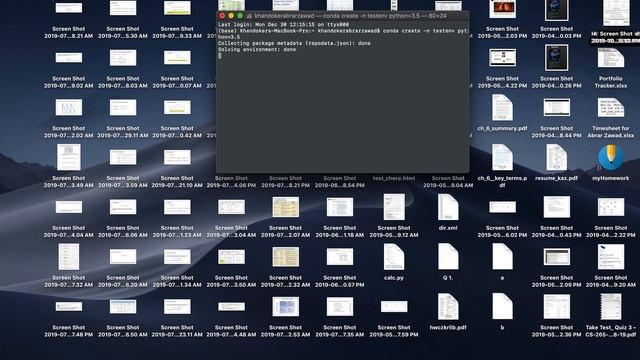Select Screen Shot 2019-04...0.43 PM
640x360 pixels.
(556, 207)
